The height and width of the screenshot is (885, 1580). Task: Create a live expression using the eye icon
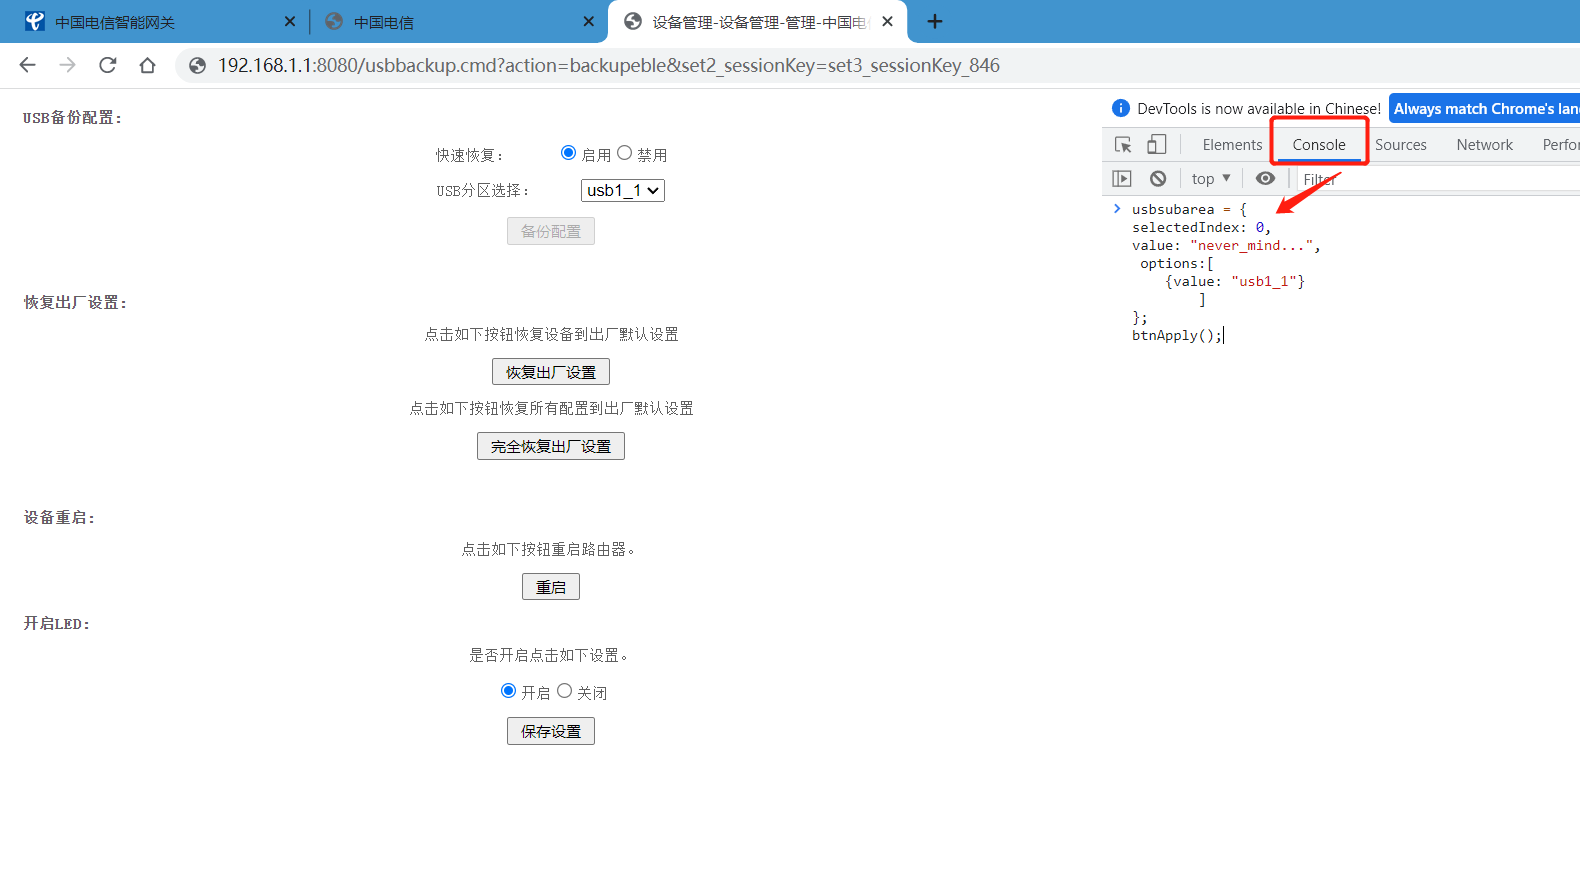click(x=1265, y=179)
